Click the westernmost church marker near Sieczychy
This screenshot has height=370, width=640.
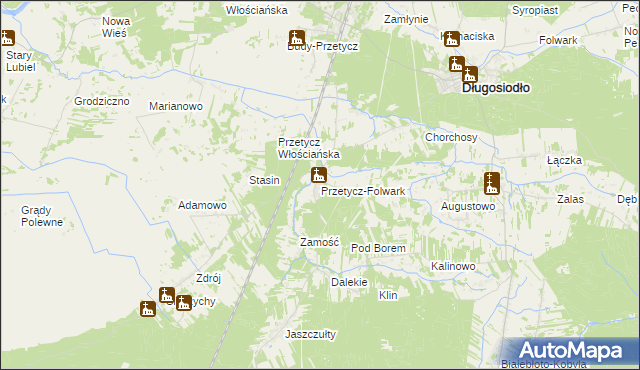[148, 309]
